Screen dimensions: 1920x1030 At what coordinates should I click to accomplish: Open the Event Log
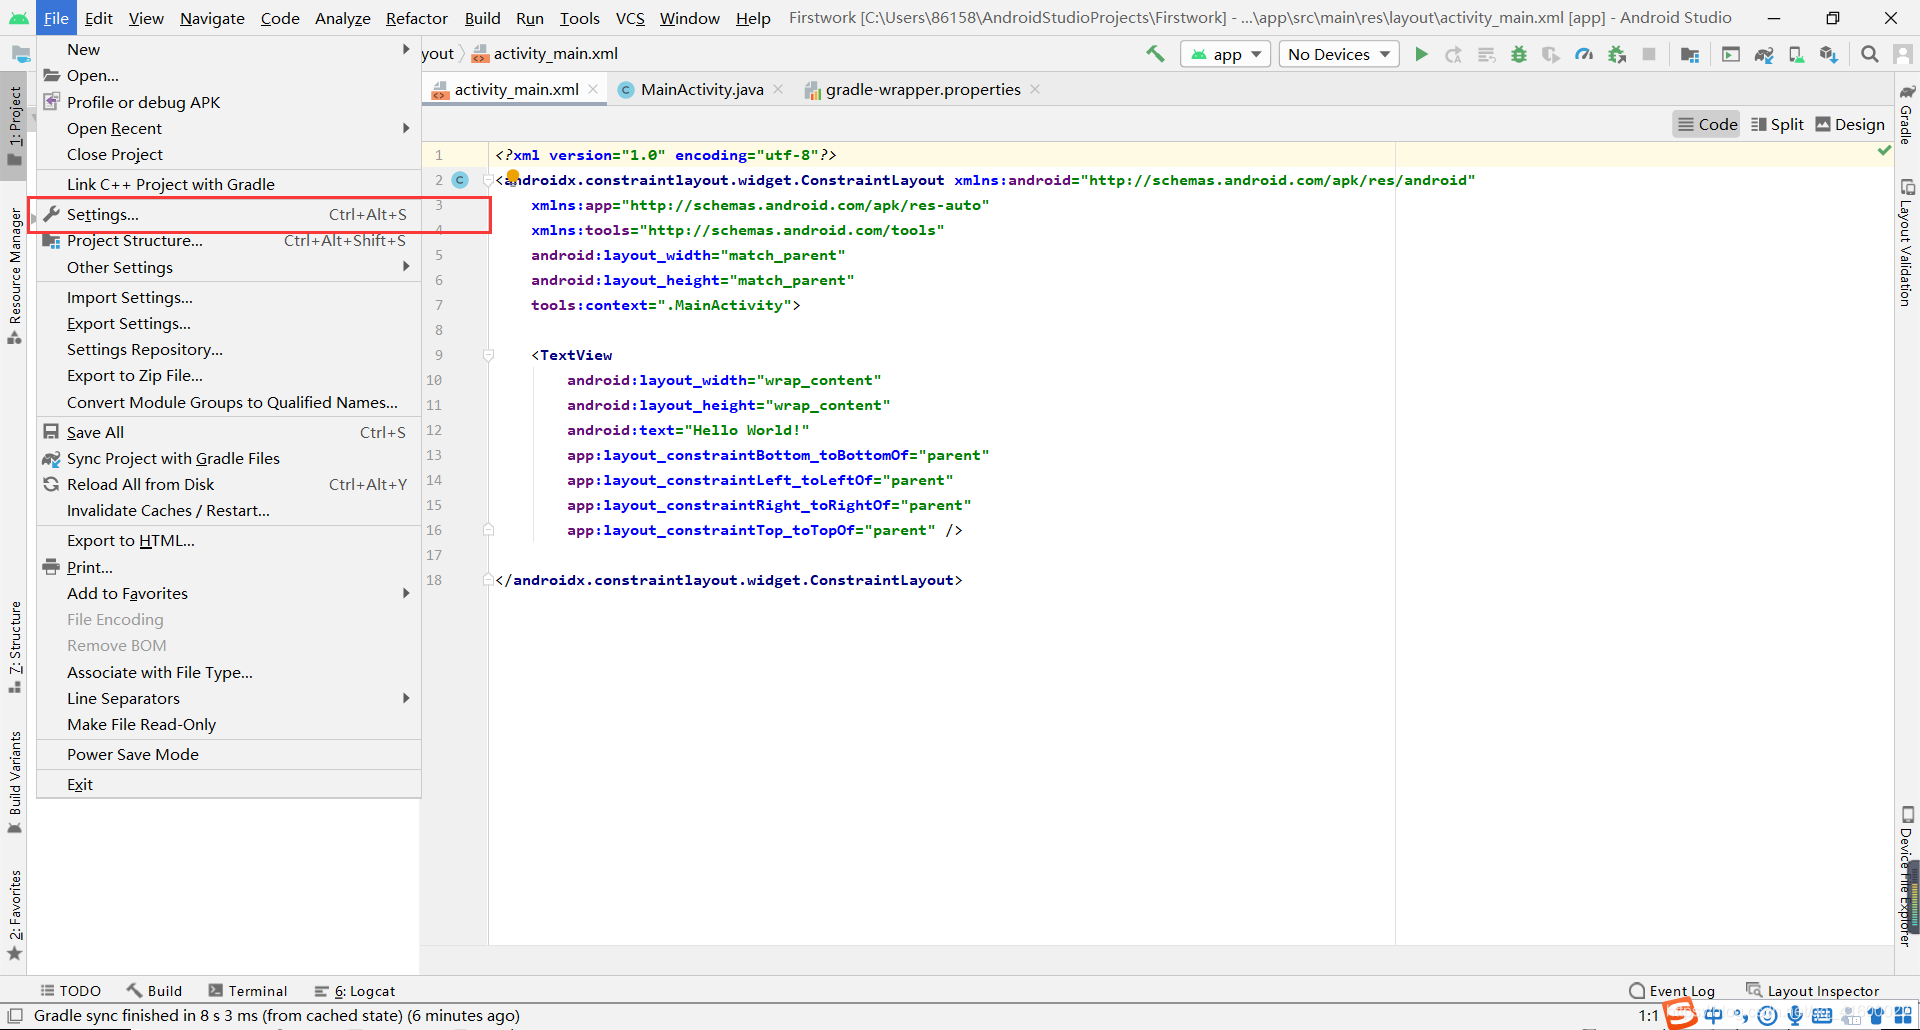(1672, 991)
